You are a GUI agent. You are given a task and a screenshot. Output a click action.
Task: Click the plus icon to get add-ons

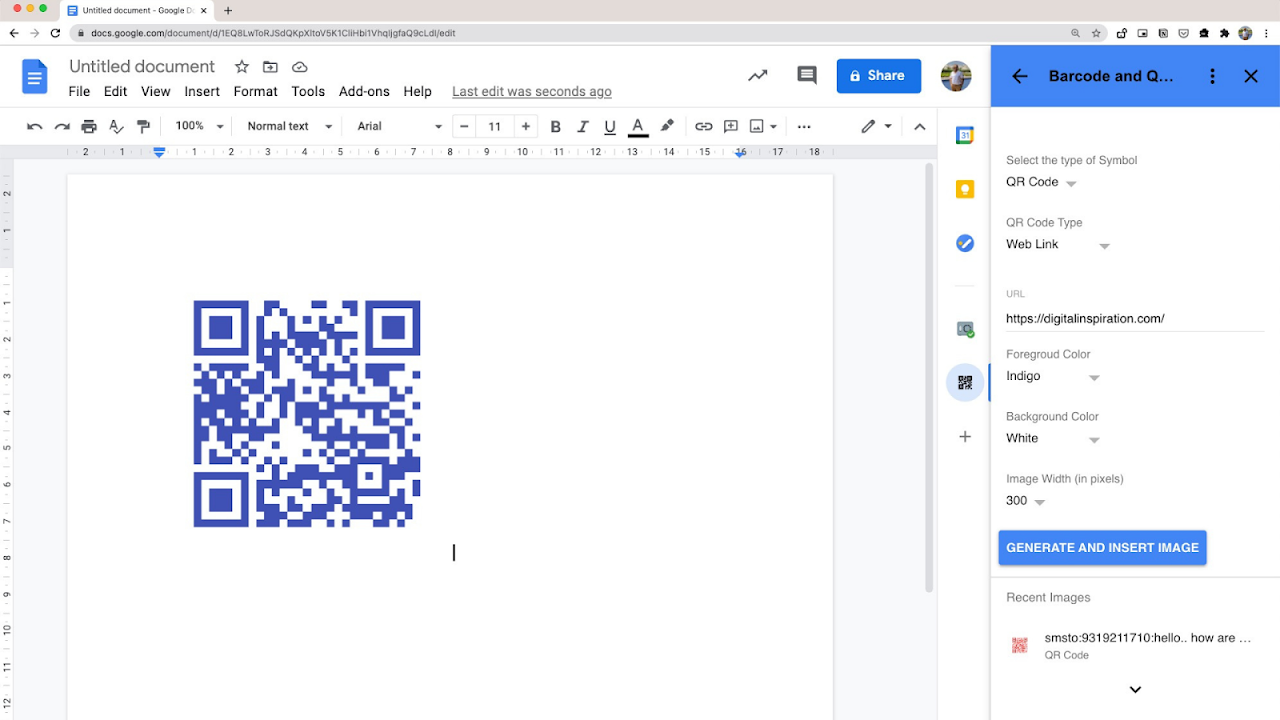(965, 436)
